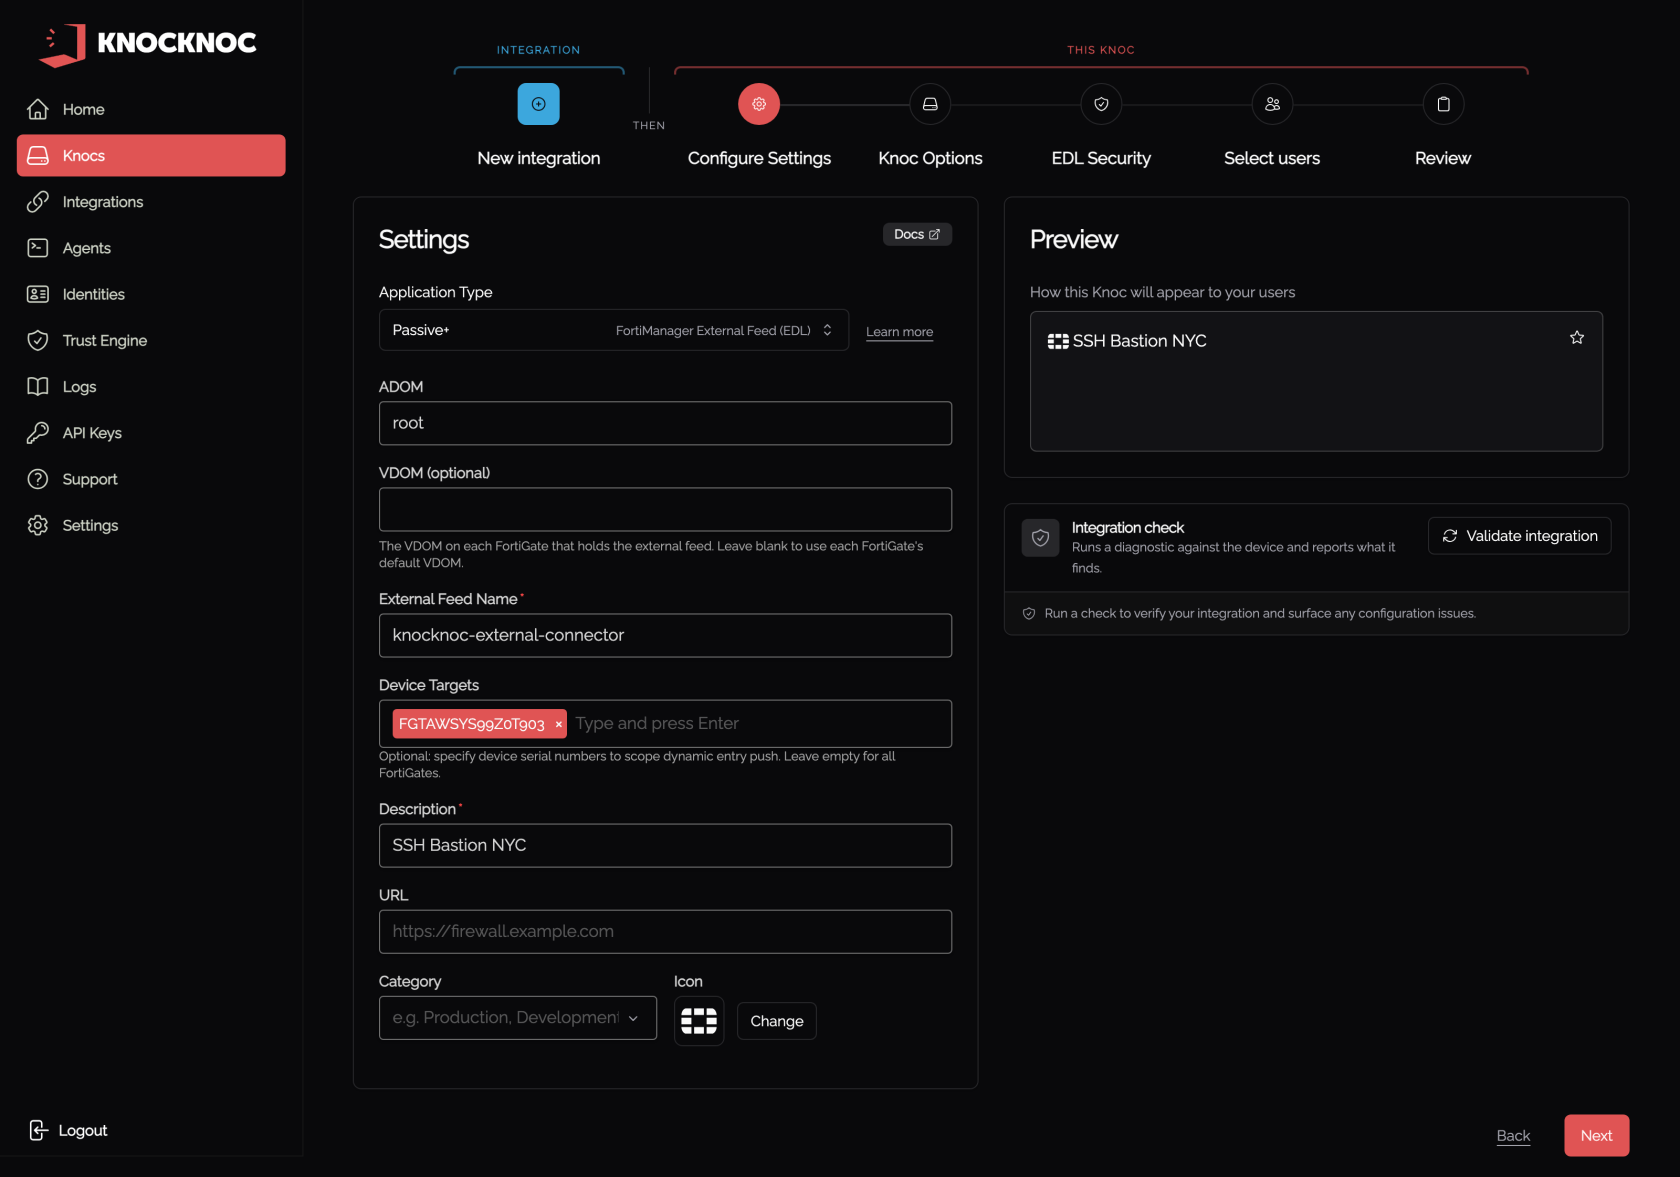Click the SSH Bastion NYC preview title
Image resolution: width=1680 pixels, height=1177 pixels.
tap(1139, 341)
